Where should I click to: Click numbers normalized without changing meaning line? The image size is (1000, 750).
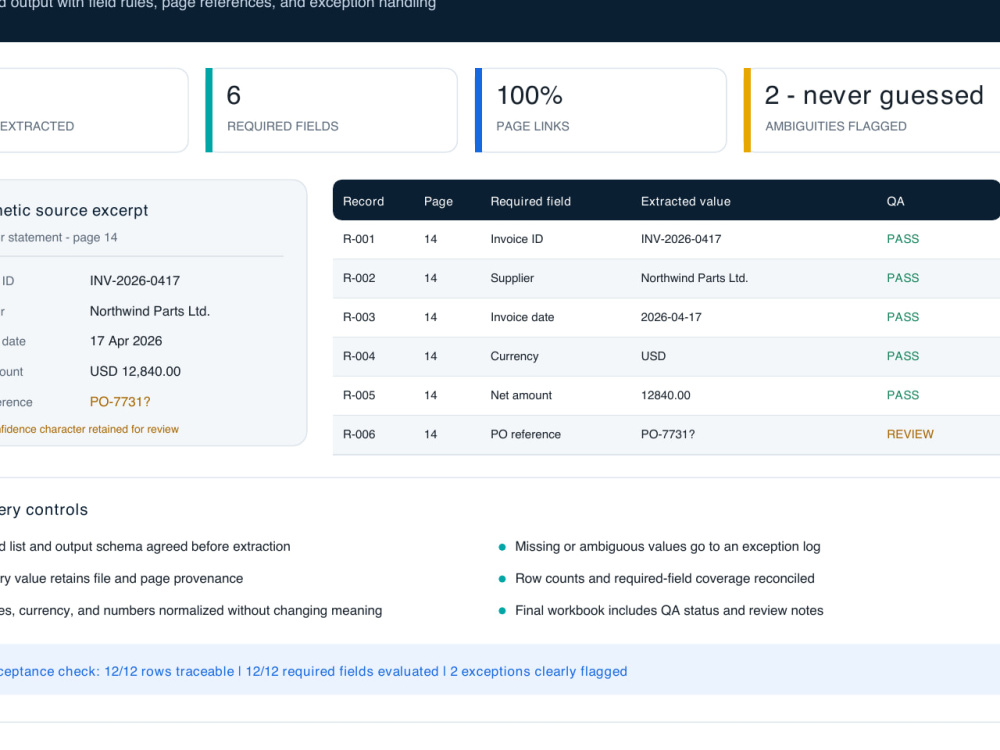coord(191,610)
